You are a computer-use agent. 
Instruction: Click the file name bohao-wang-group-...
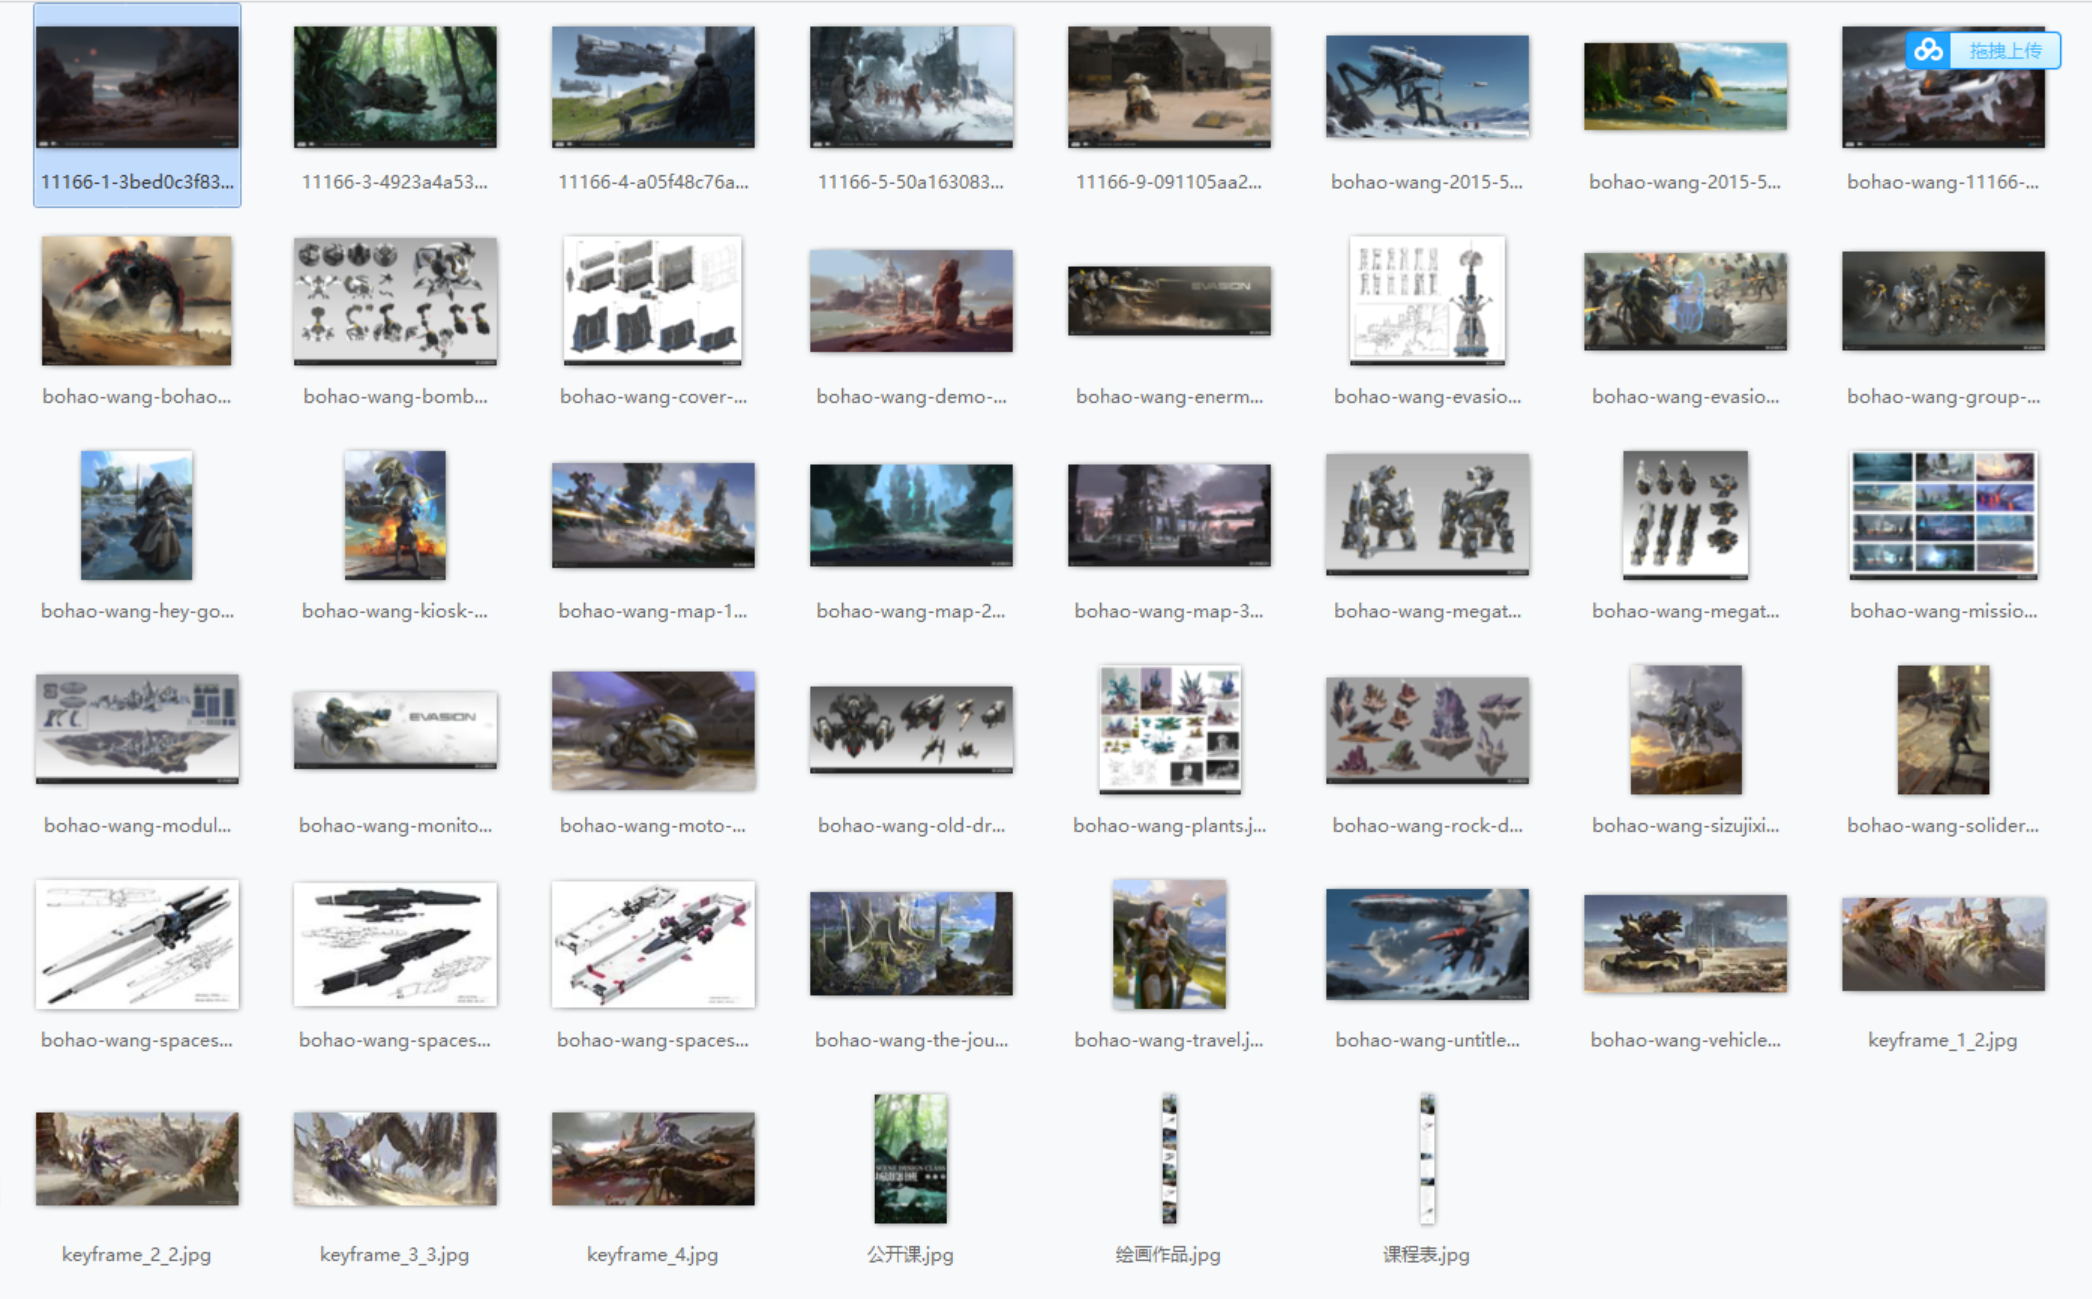coord(1943,397)
